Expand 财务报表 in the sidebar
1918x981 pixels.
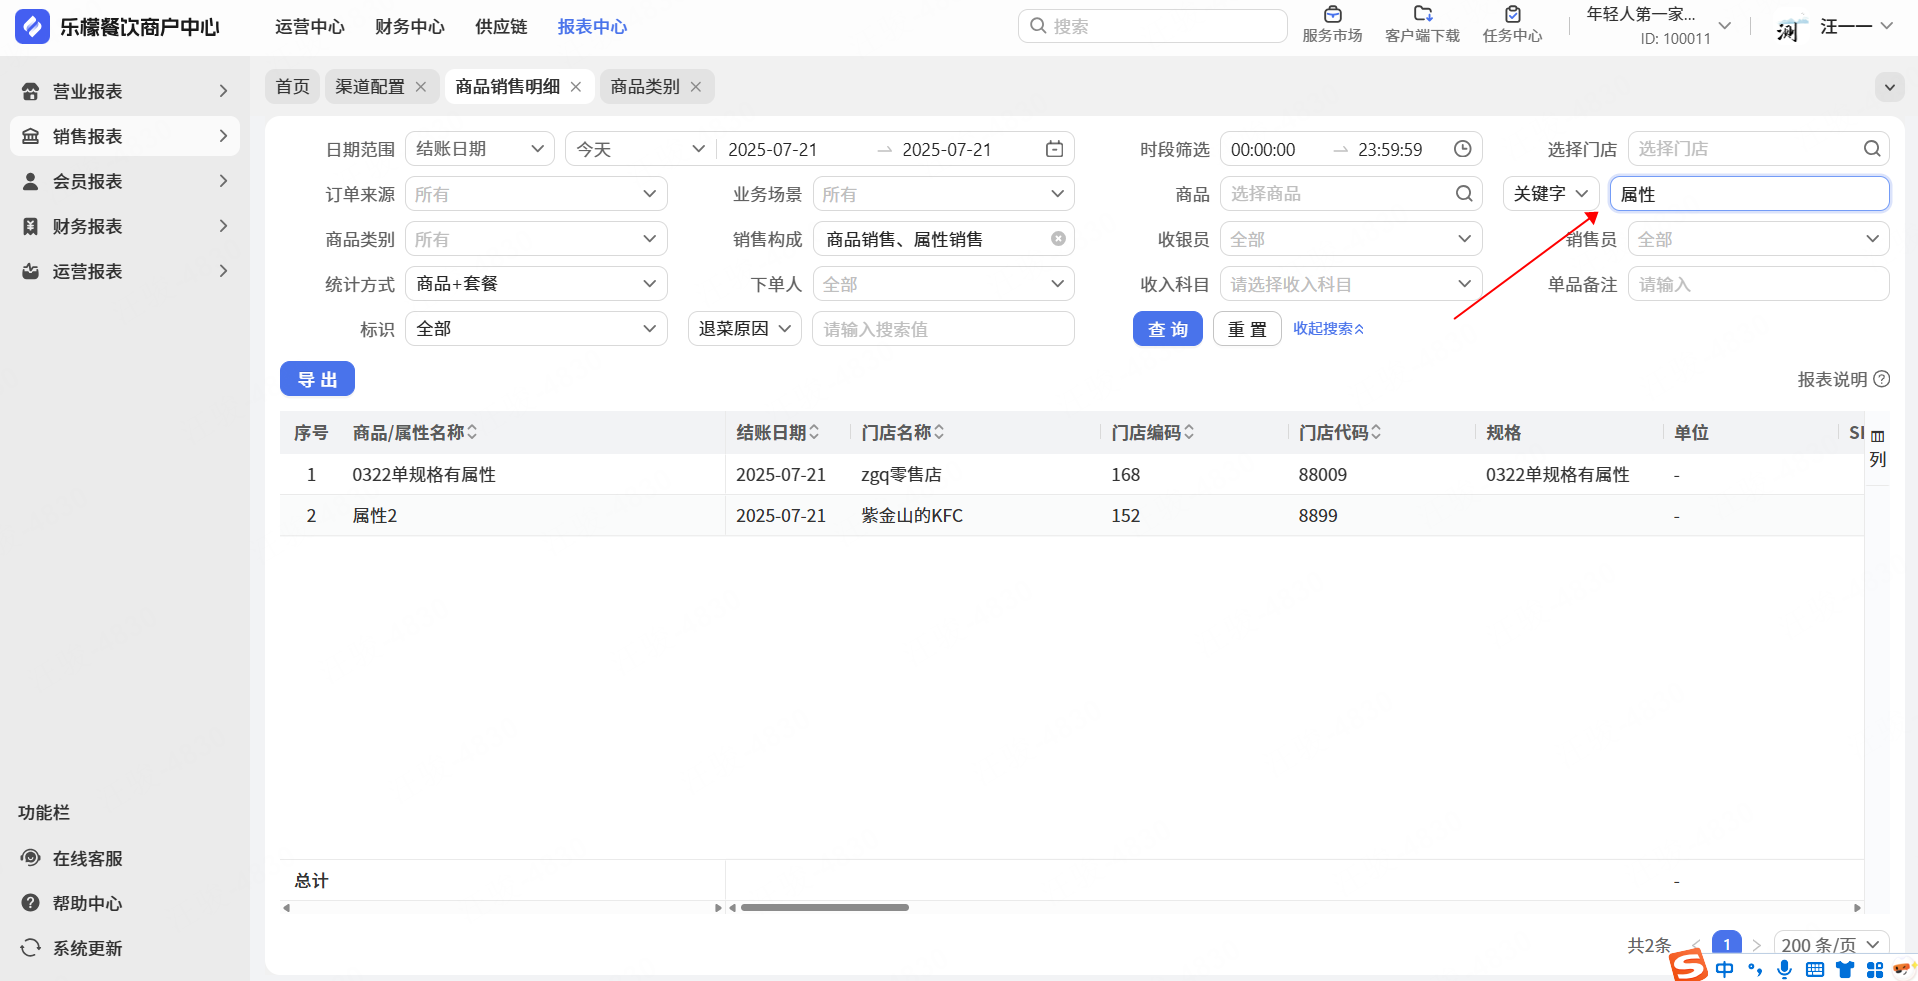coord(125,226)
